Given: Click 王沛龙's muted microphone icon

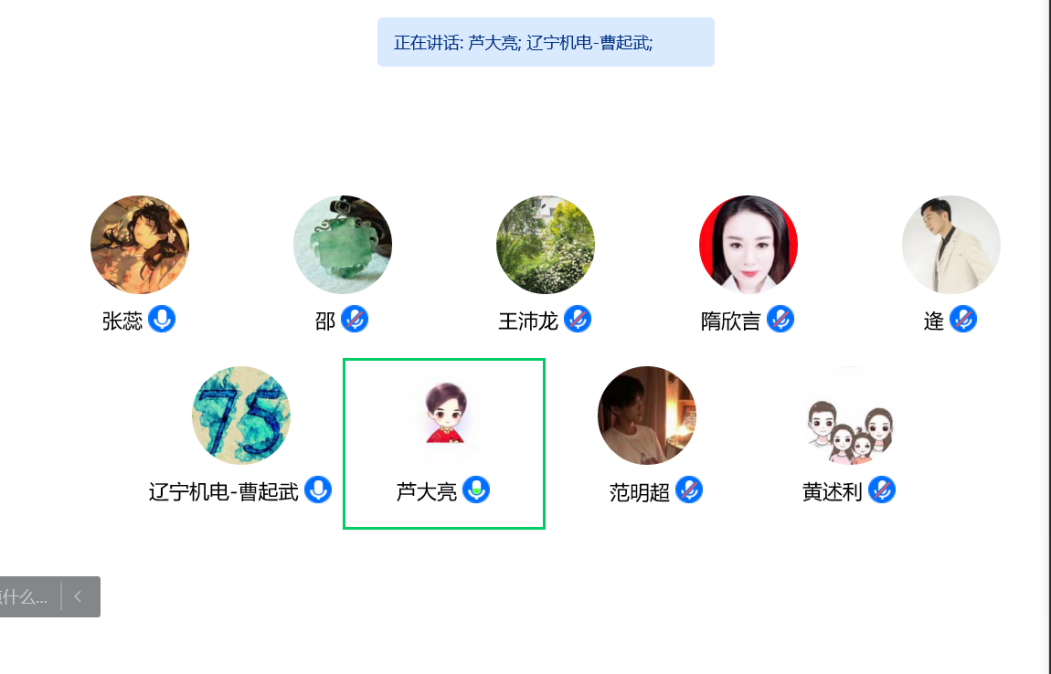Looking at the screenshot, I should 577,319.
